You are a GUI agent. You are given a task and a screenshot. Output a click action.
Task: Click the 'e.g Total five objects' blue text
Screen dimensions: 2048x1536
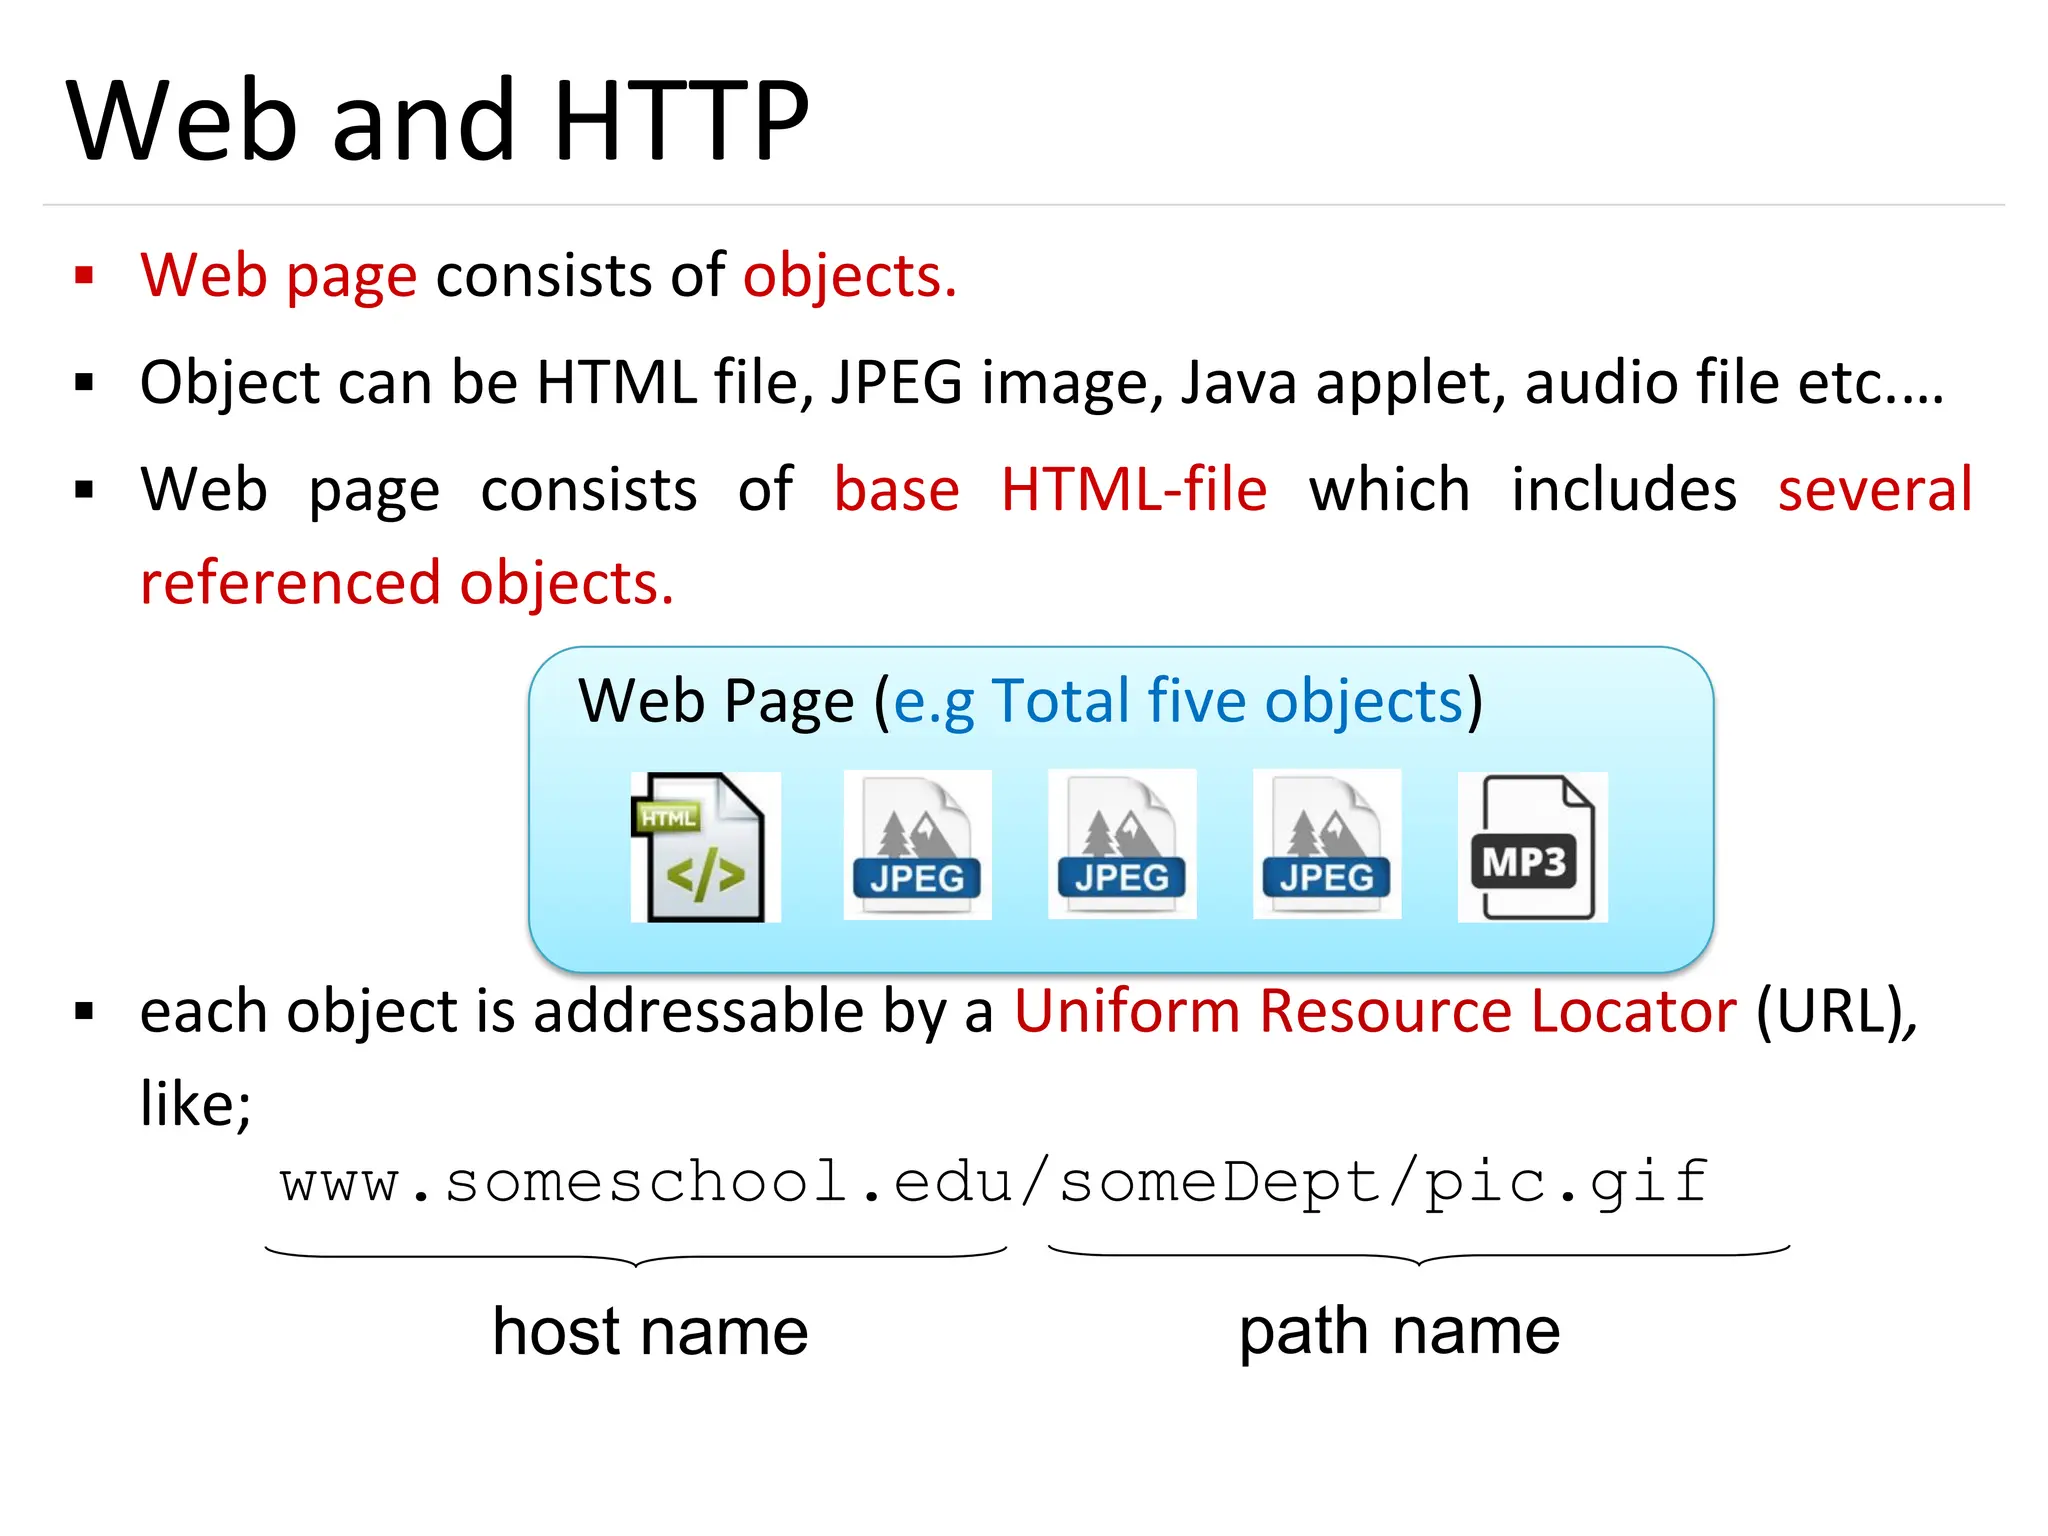pyautogui.click(x=1178, y=701)
